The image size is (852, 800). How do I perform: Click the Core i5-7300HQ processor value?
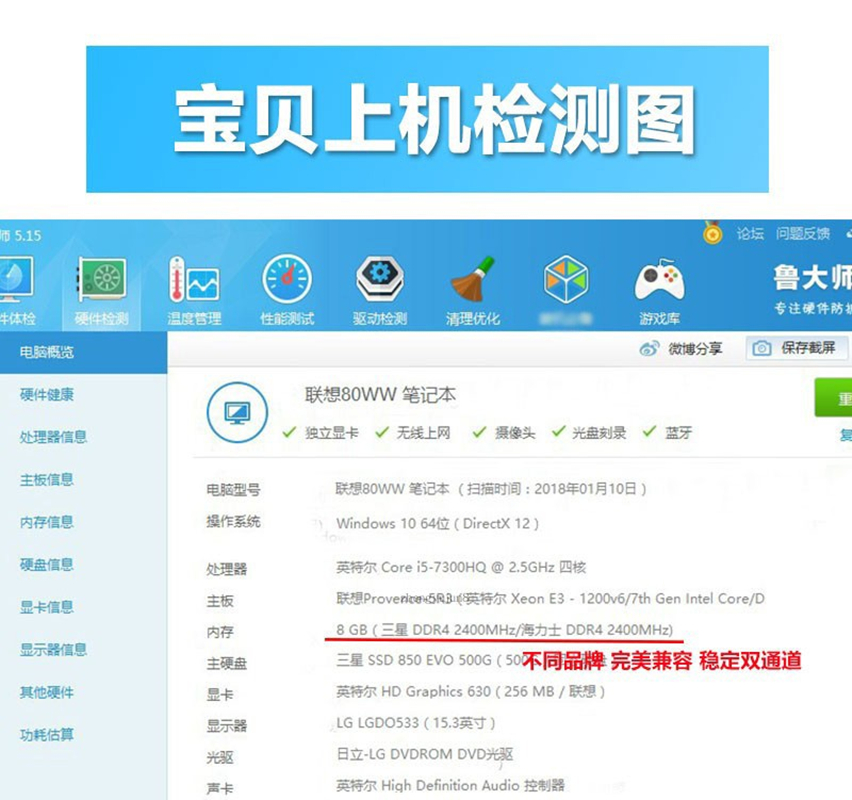point(461,567)
